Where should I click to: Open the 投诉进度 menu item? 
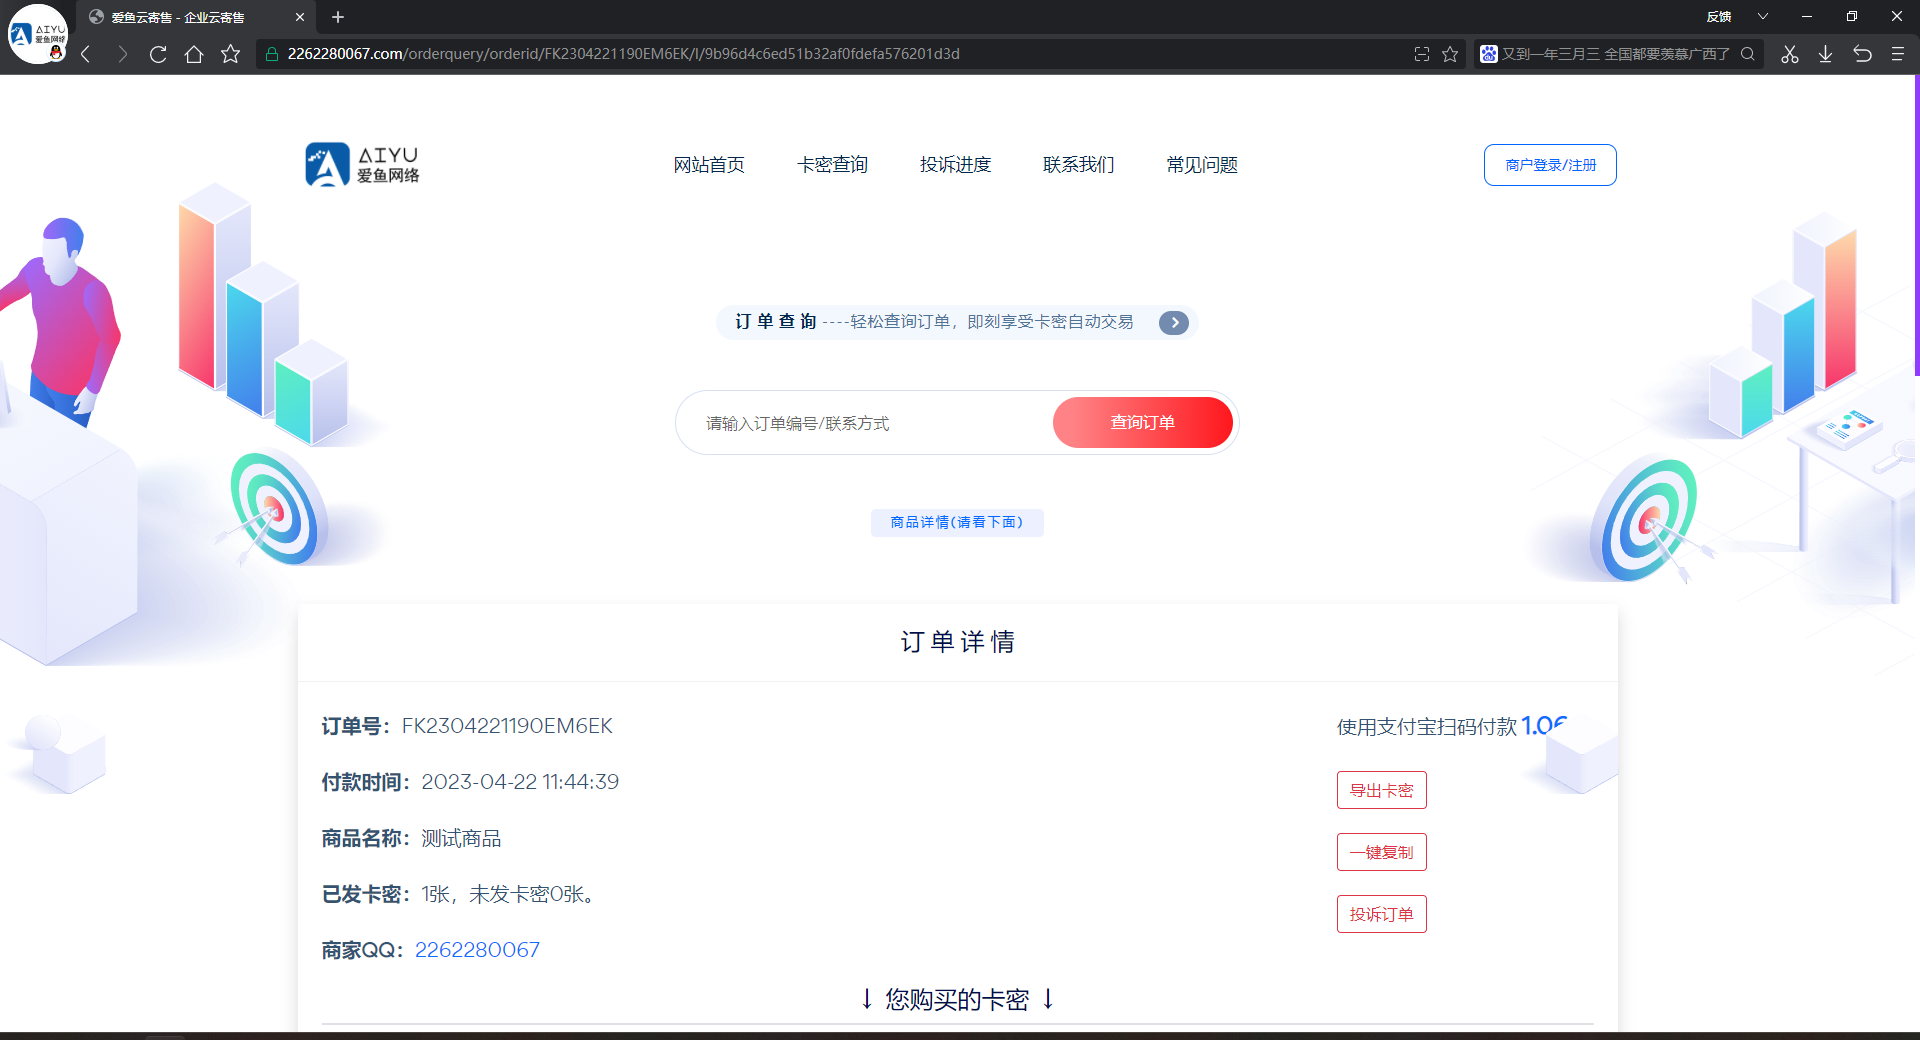click(955, 165)
